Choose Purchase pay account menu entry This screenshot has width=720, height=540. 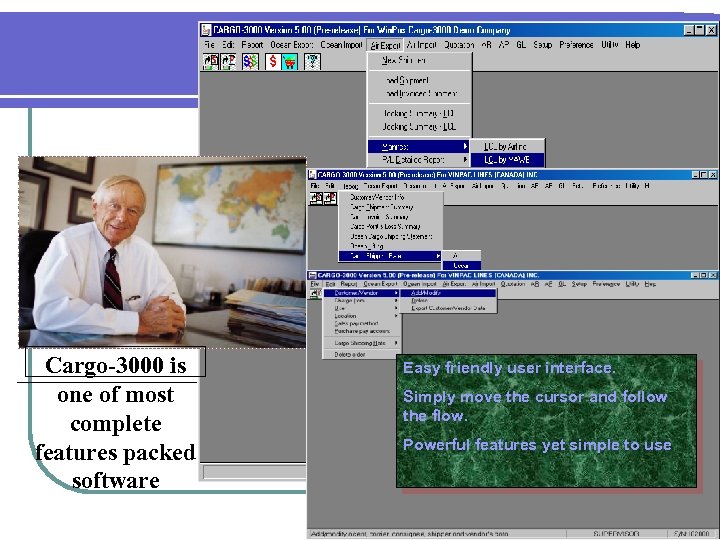pyautogui.click(x=362, y=331)
